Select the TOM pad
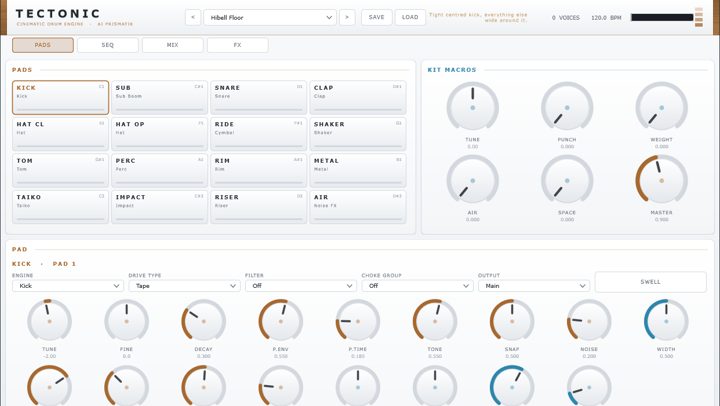Image resolution: width=720 pixels, height=406 pixels. 61,170
